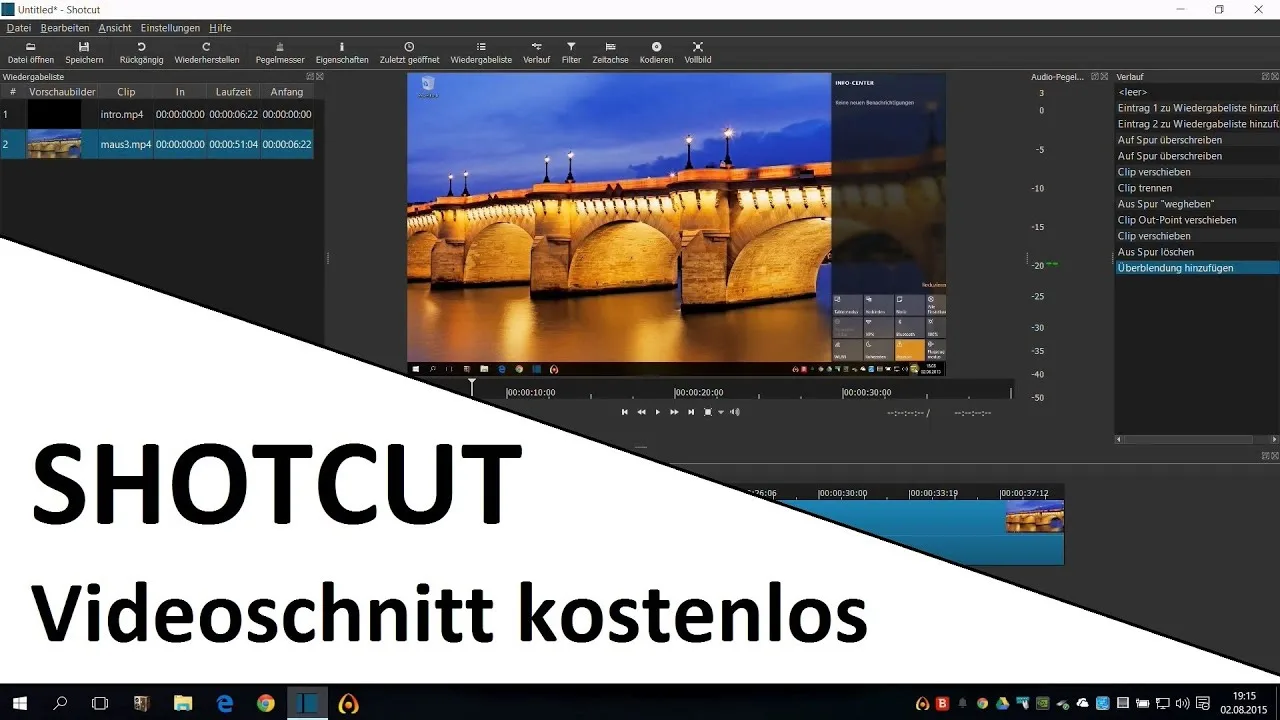1280x720 pixels.
Task: Open the Filter panel from toolbar
Action: coord(571,52)
